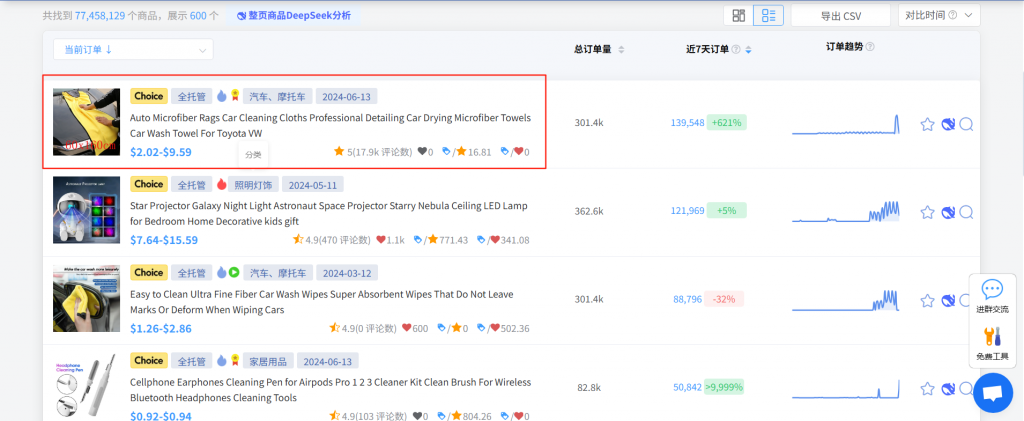Favorite the Auto Microfiber Rags product star
The image size is (1024, 421).
[927, 124]
